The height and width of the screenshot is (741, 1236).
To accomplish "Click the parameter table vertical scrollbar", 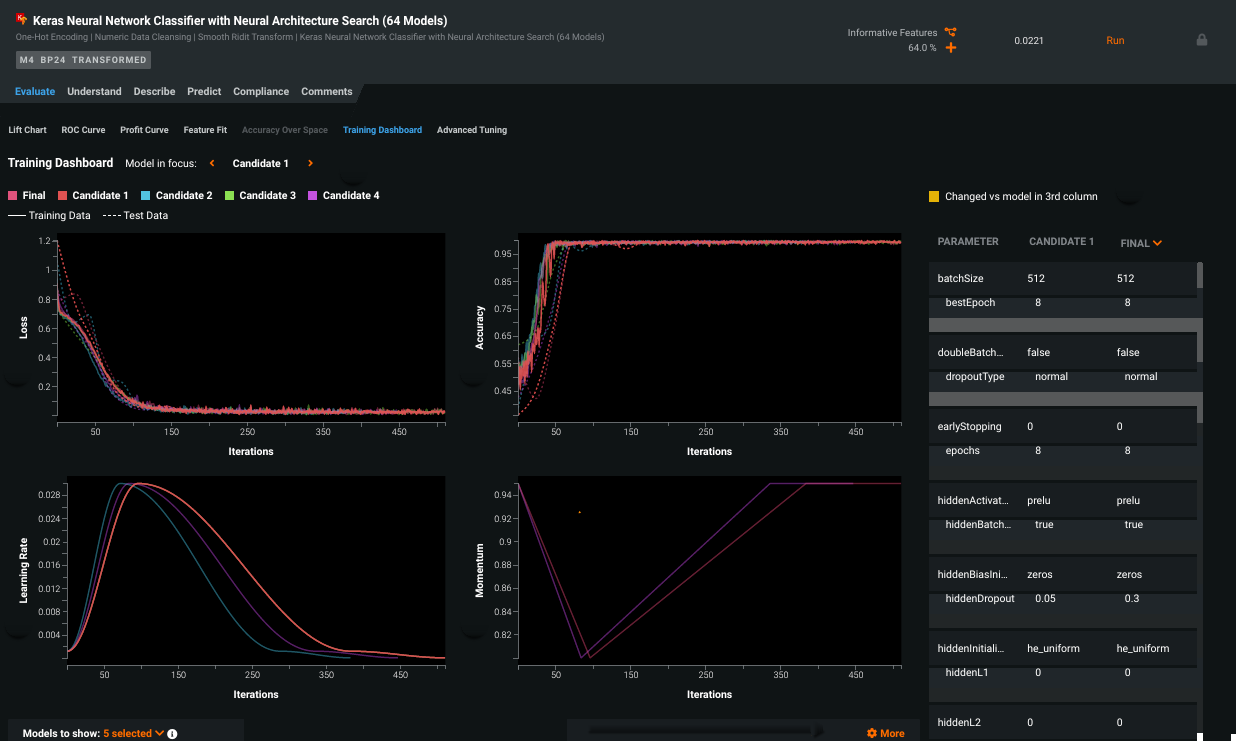I will tap(1199, 320).
